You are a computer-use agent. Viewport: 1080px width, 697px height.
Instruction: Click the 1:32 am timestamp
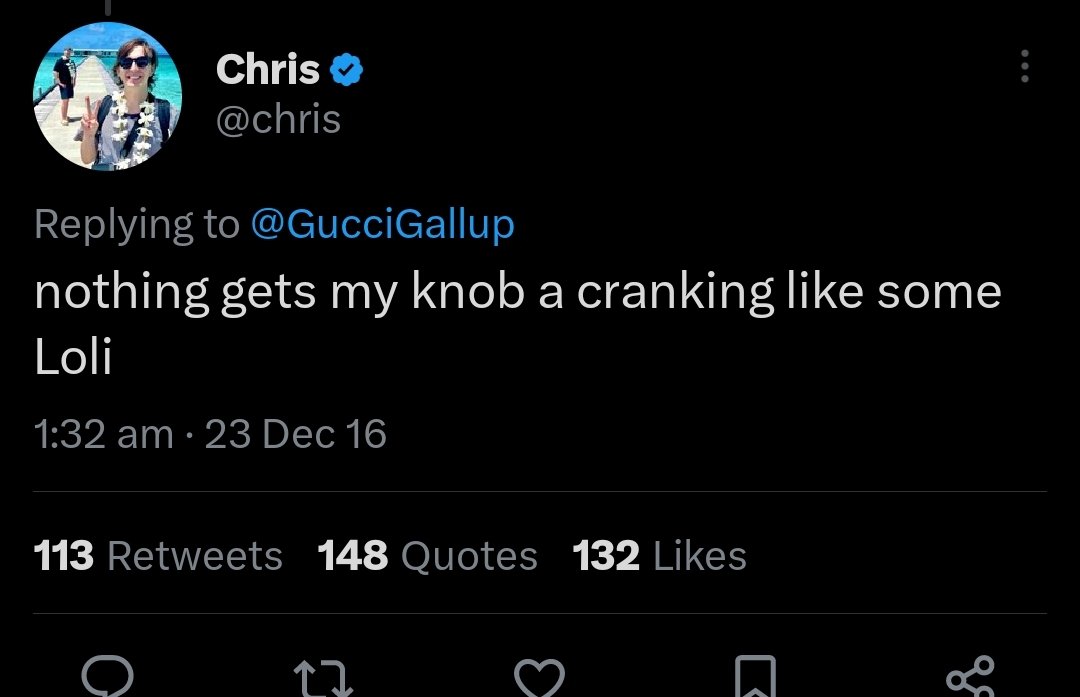click(104, 434)
